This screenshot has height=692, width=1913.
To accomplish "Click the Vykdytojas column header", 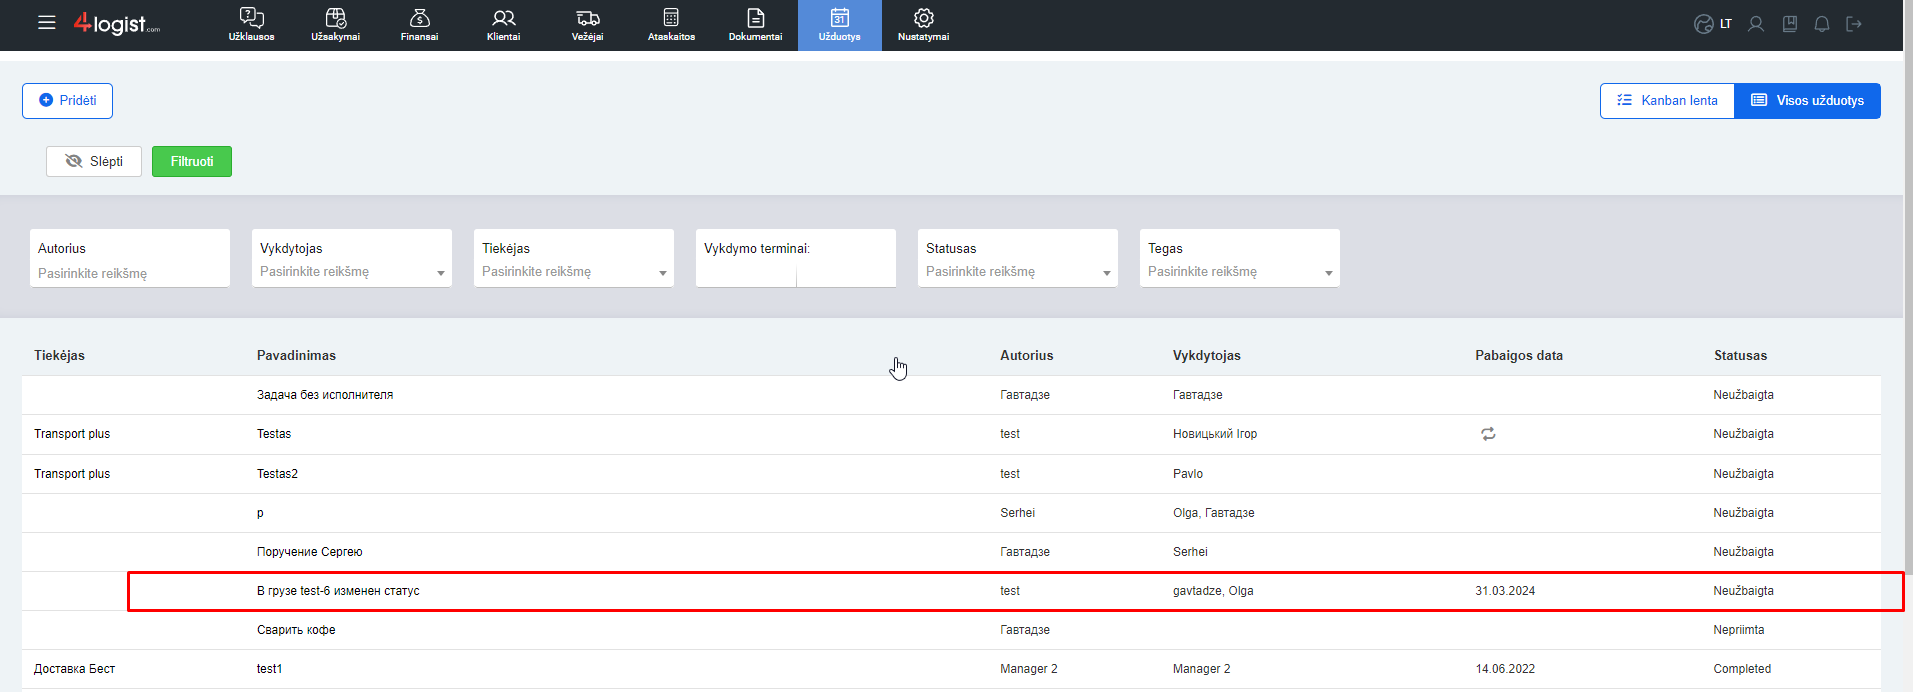I will tap(1207, 356).
